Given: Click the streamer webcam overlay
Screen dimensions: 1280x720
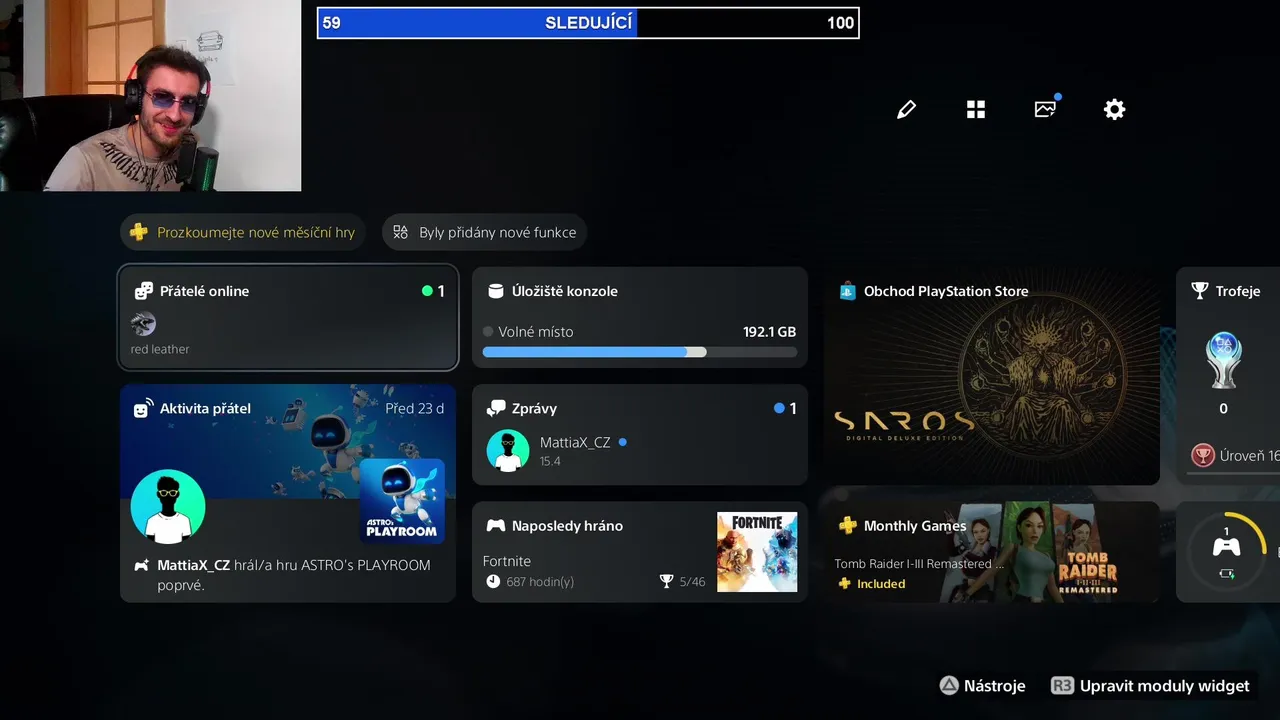Looking at the screenshot, I should (x=150, y=95).
